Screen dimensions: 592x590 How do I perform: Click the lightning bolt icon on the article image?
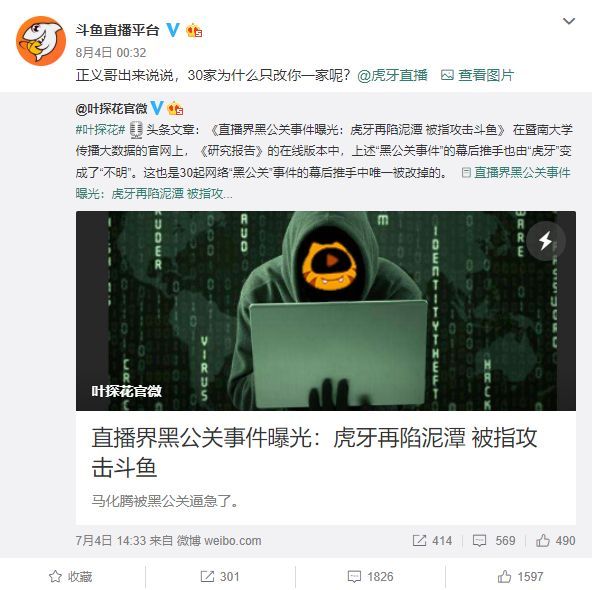(x=545, y=241)
